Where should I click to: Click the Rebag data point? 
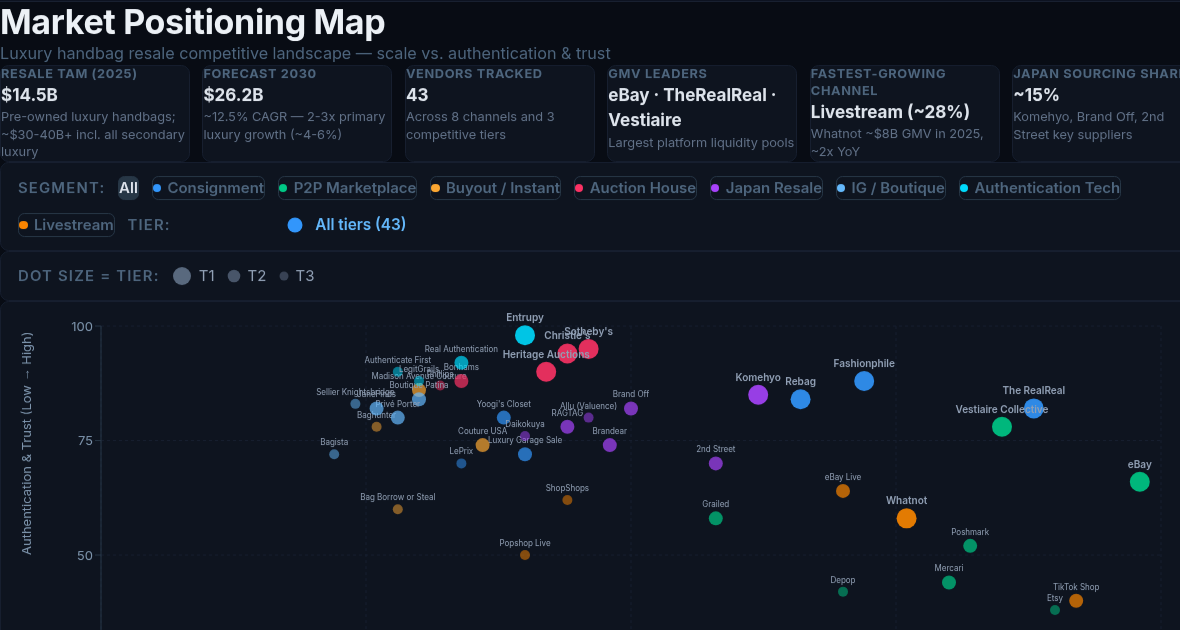[x=801, y=400]
